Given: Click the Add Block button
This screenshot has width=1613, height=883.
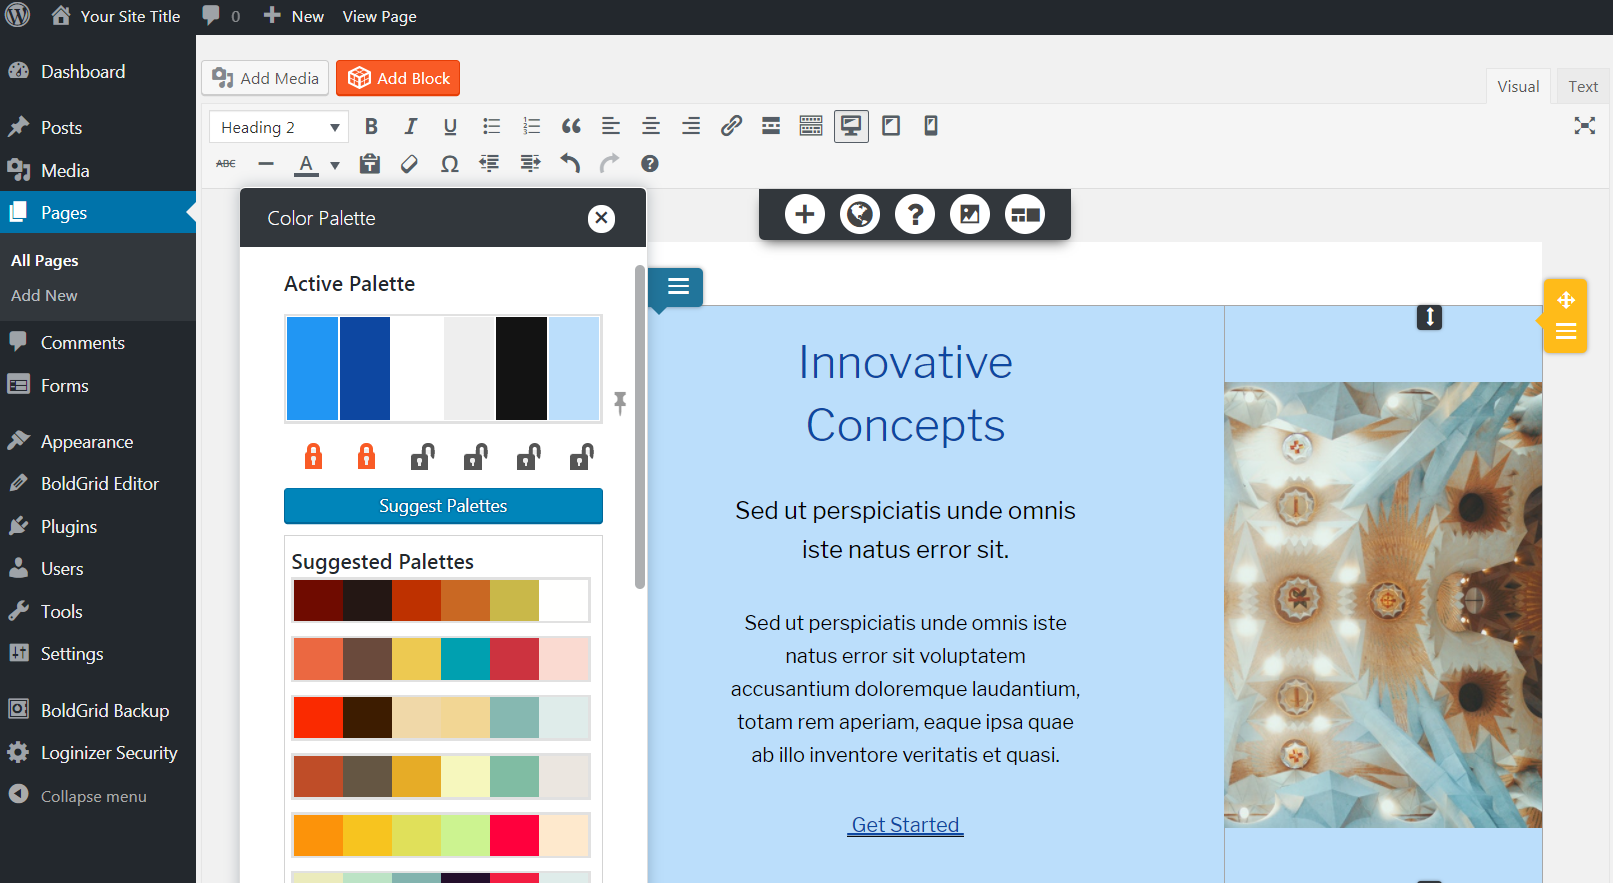Looking at the screenshot, I should [398, 78].
